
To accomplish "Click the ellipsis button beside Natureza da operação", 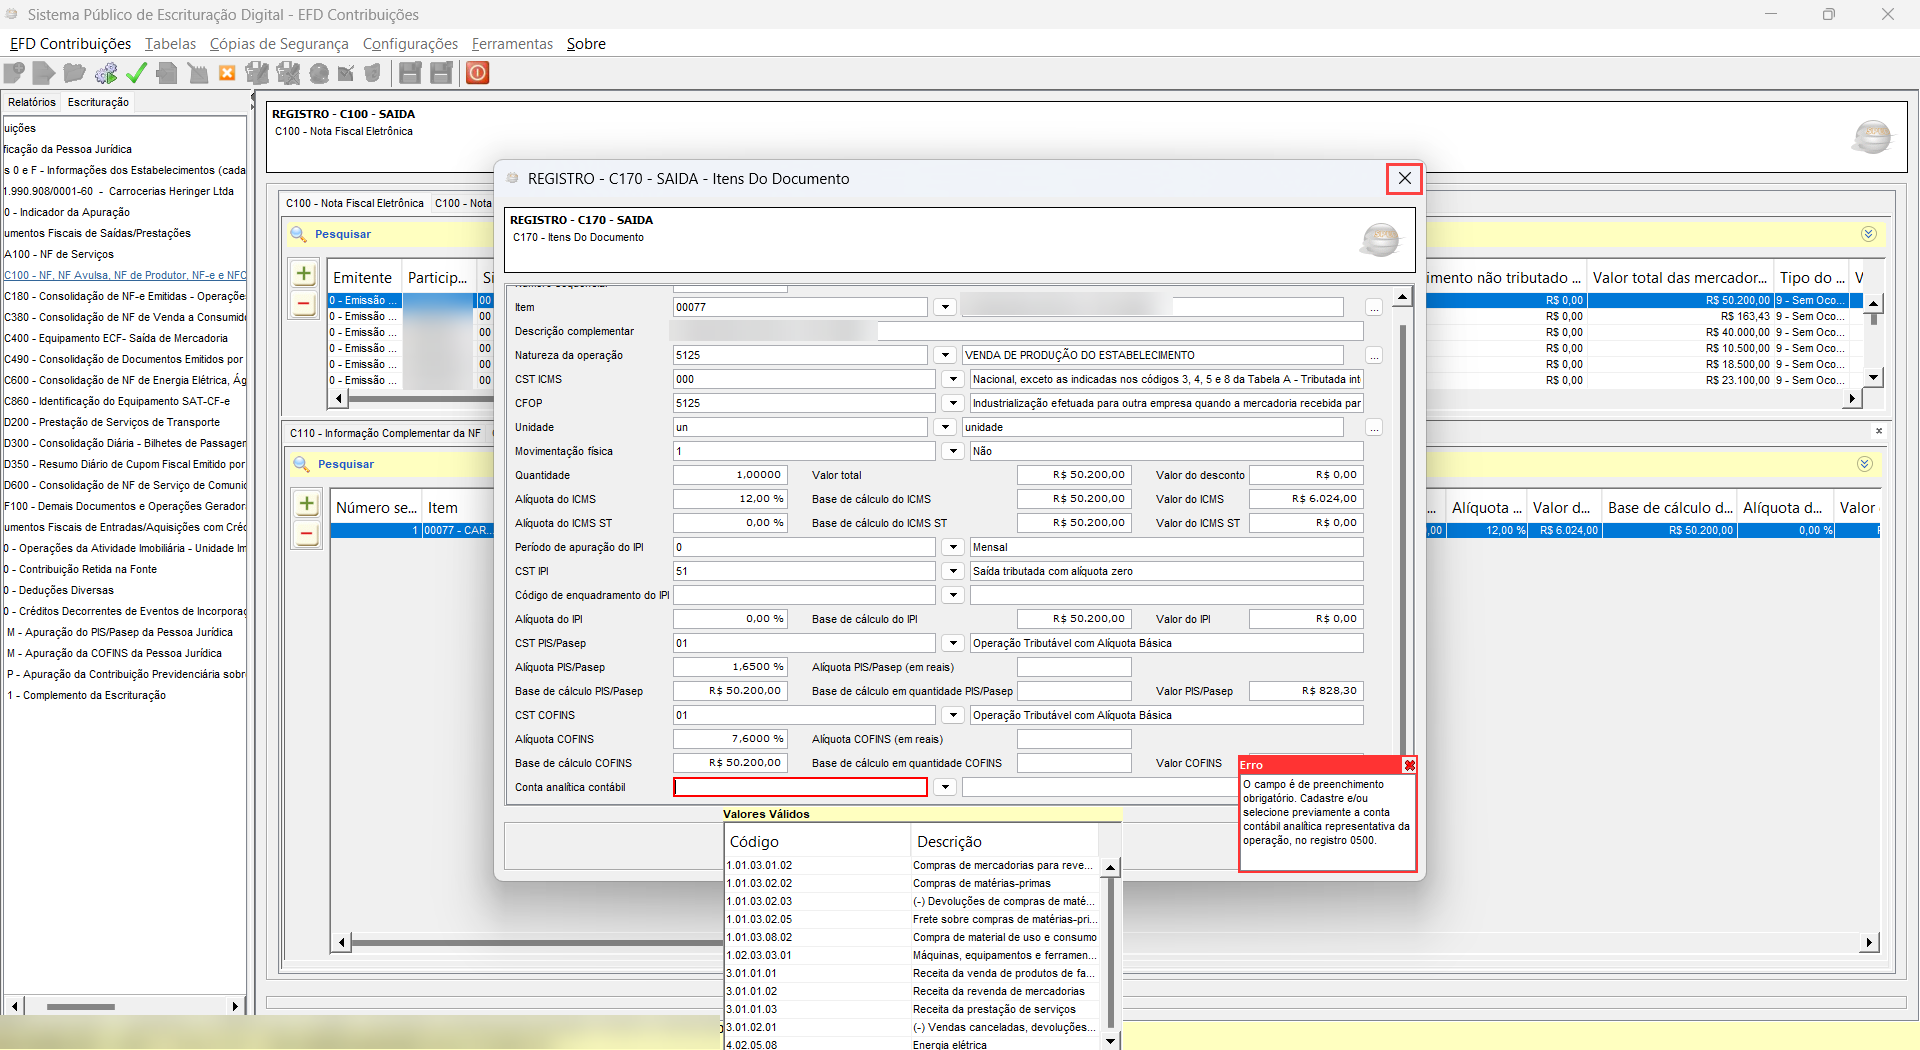I will pyautogui.click(x=1374, y=356).
